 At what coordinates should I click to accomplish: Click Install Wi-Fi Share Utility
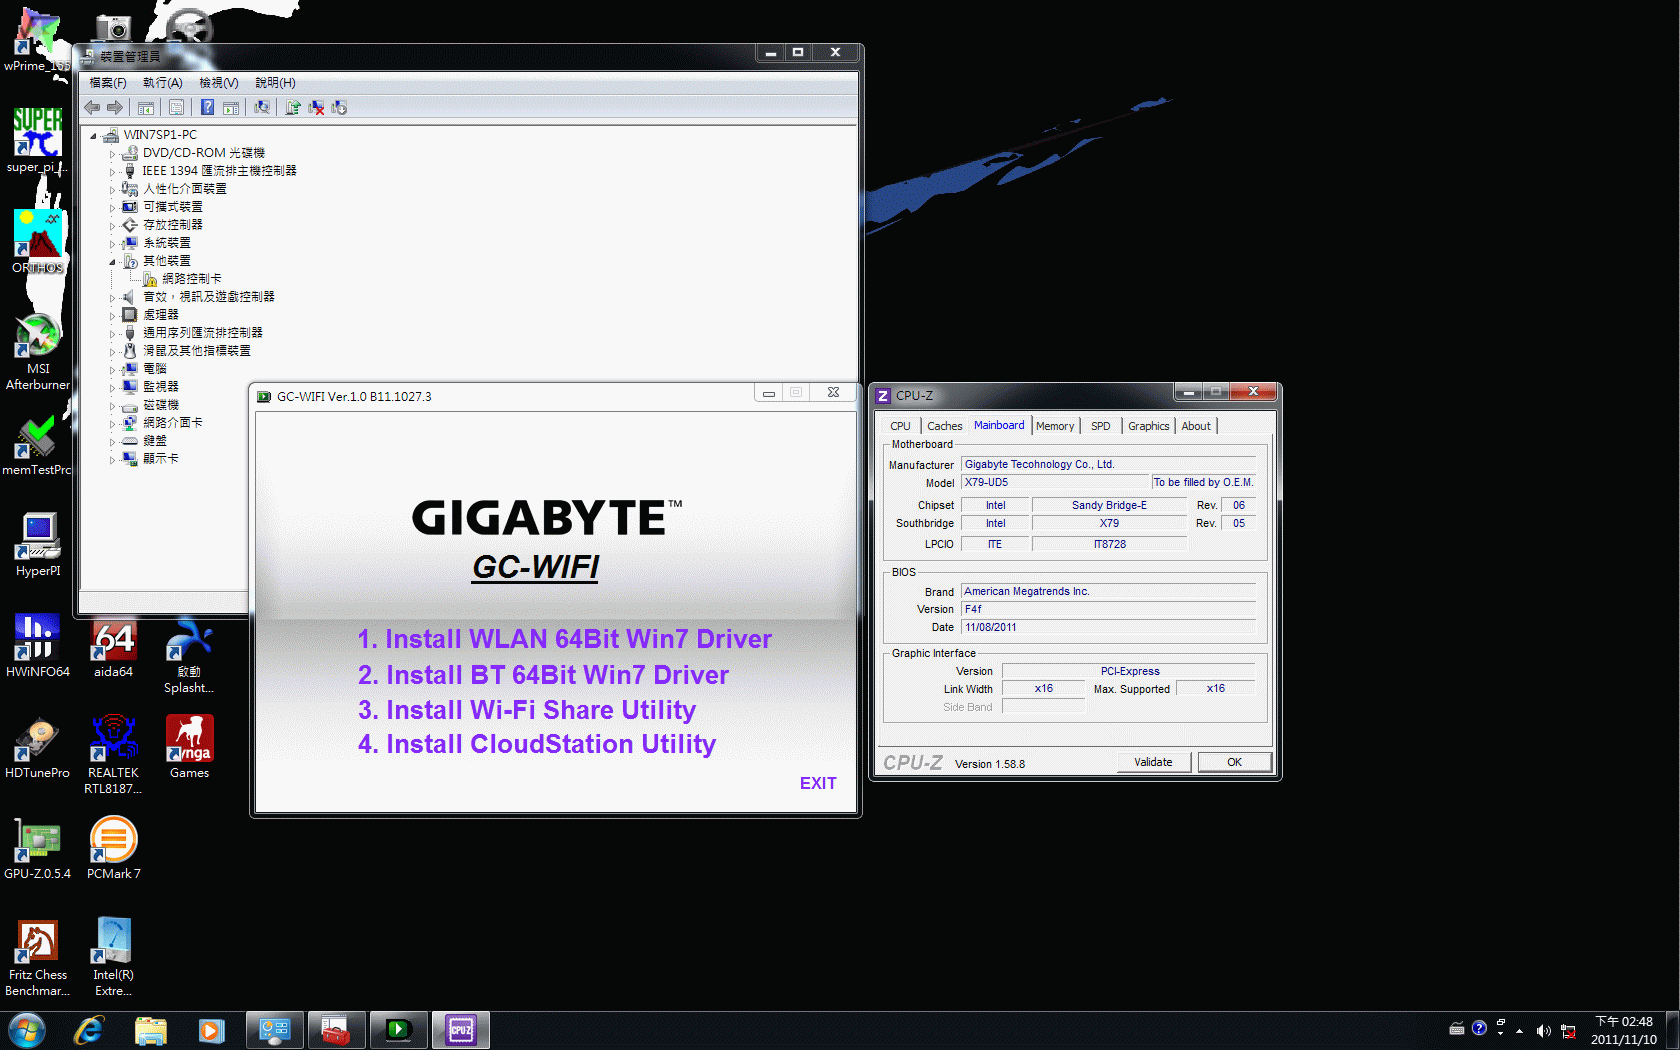[x=527, y=710]
